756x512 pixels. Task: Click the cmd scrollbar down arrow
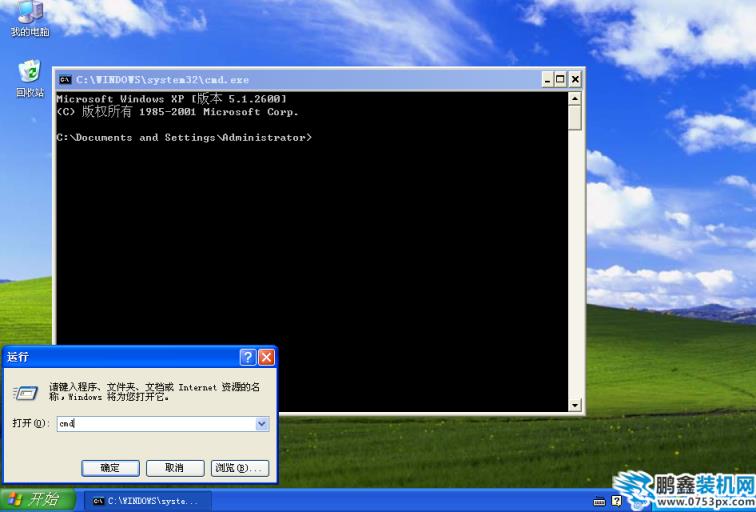click(575, 405)
